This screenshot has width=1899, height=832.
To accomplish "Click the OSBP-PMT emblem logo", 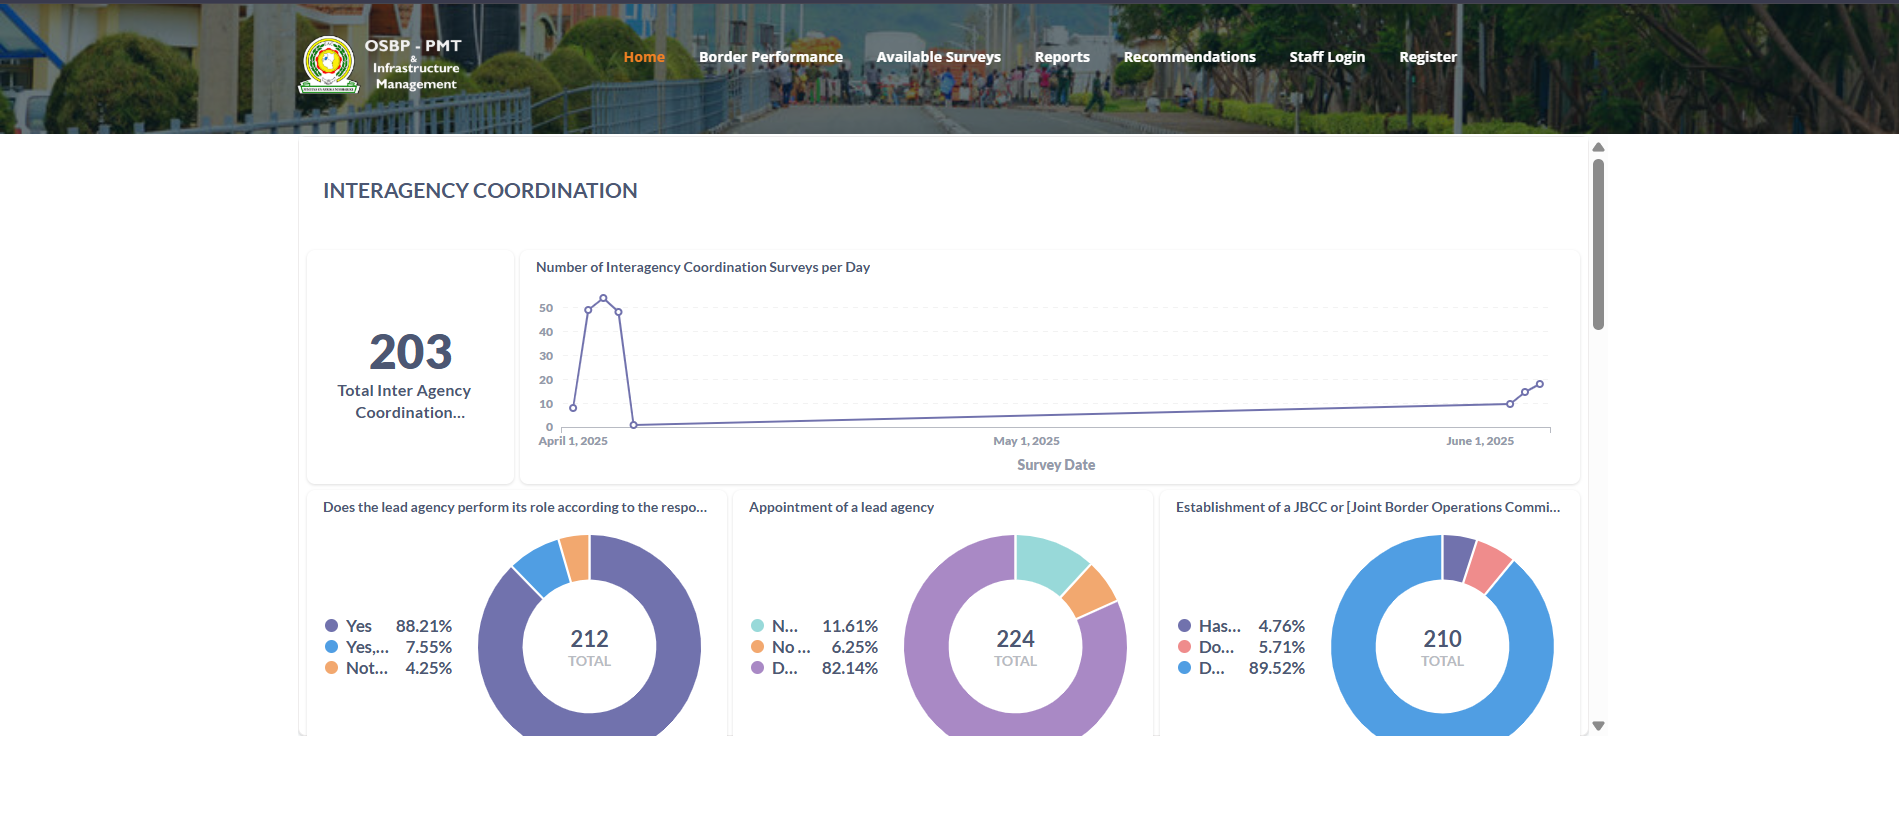I will [329, 65].
